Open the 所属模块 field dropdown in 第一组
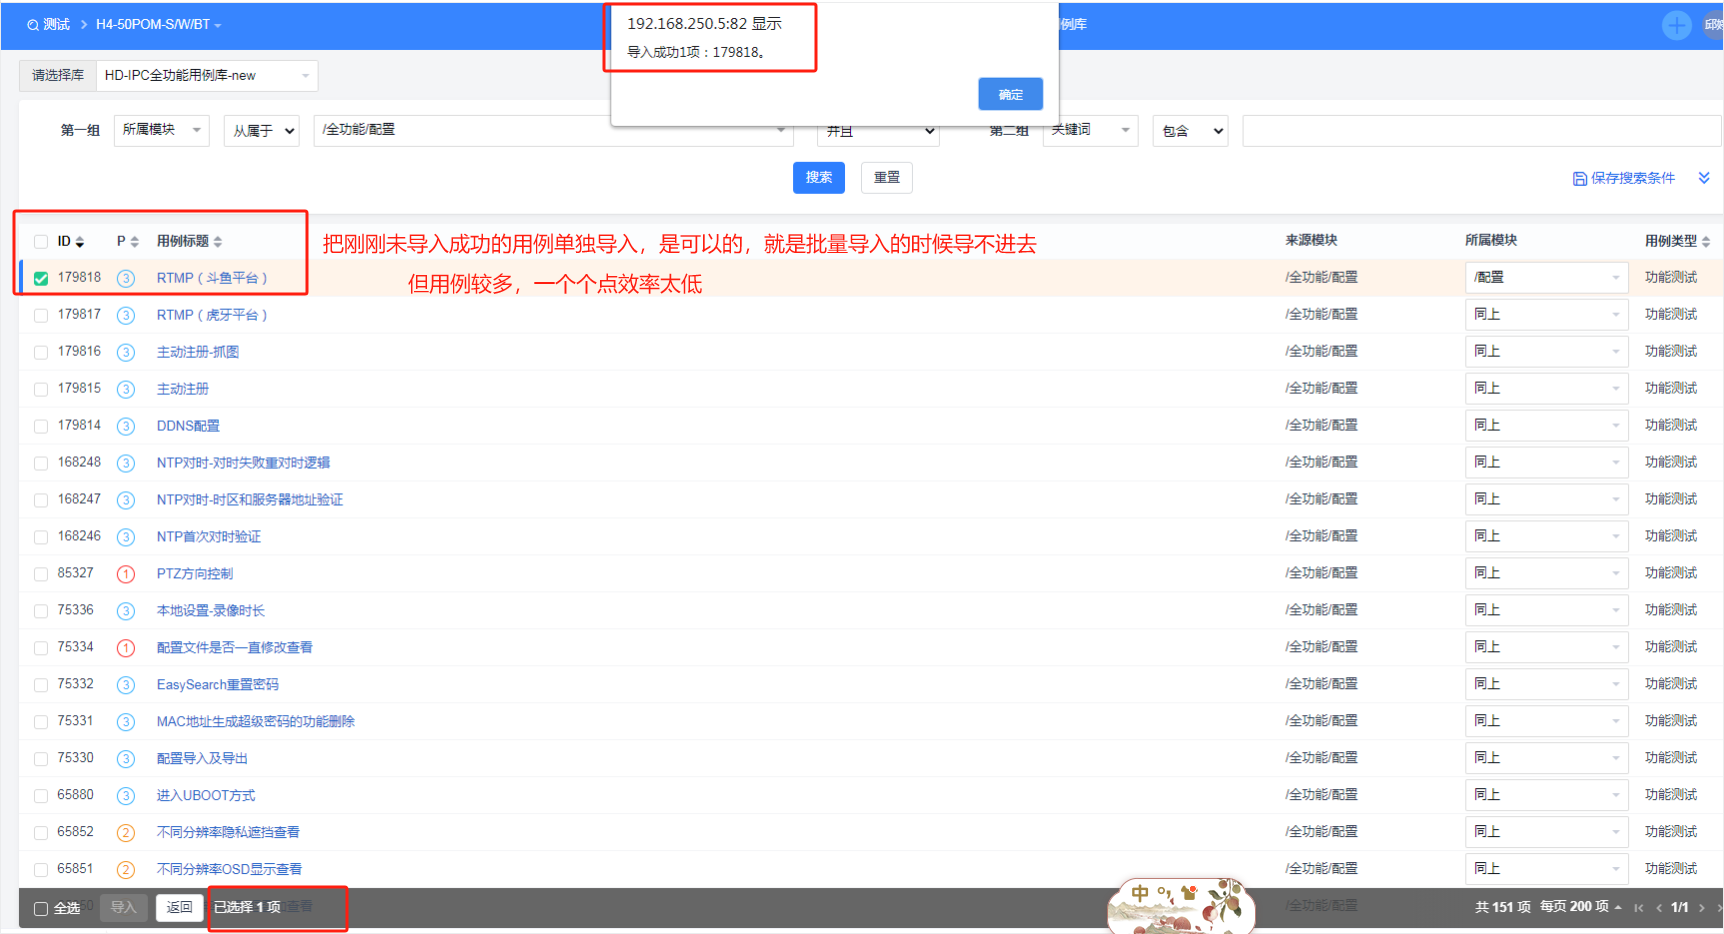This screenshot has height=934, width=1724. pyautogui.click(x=162, y=130)
